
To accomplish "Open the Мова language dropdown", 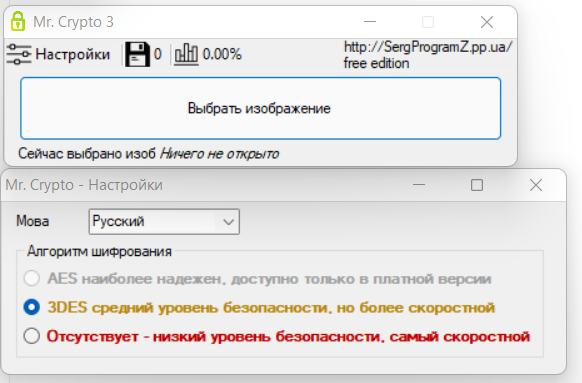I will coord(164,222).
